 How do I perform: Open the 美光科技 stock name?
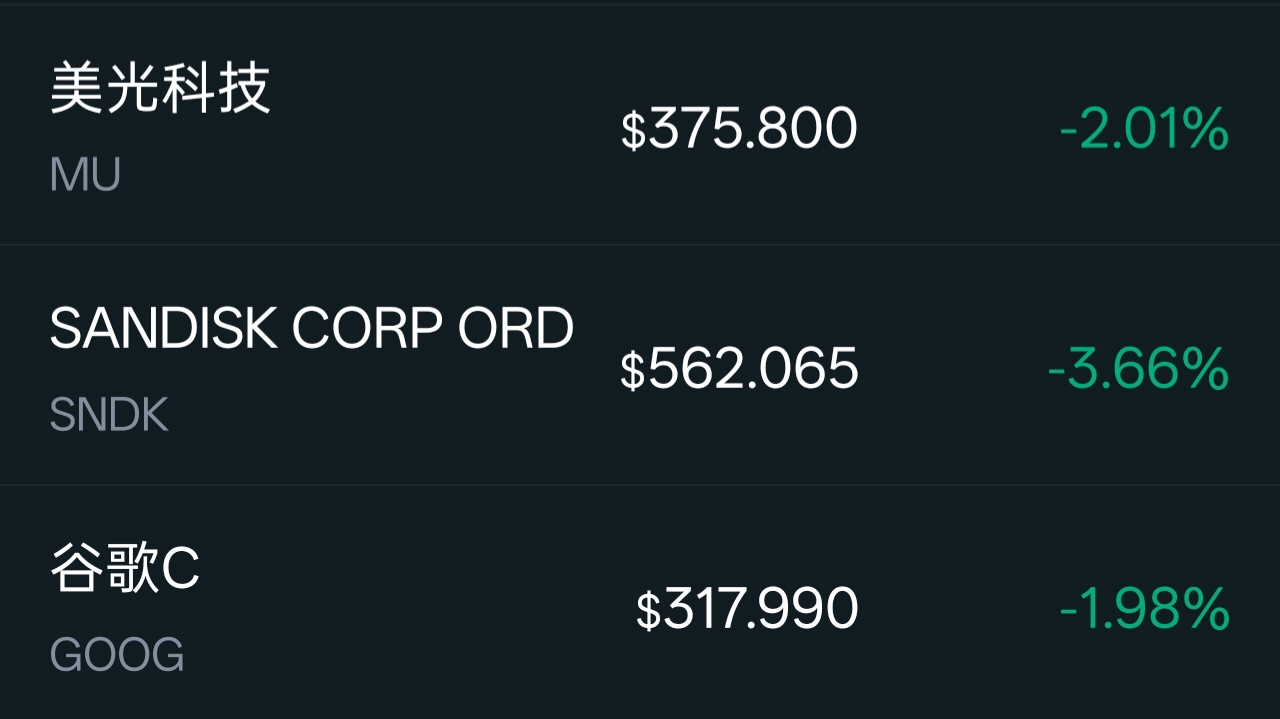pyautogui.click(x=160, y=88)
